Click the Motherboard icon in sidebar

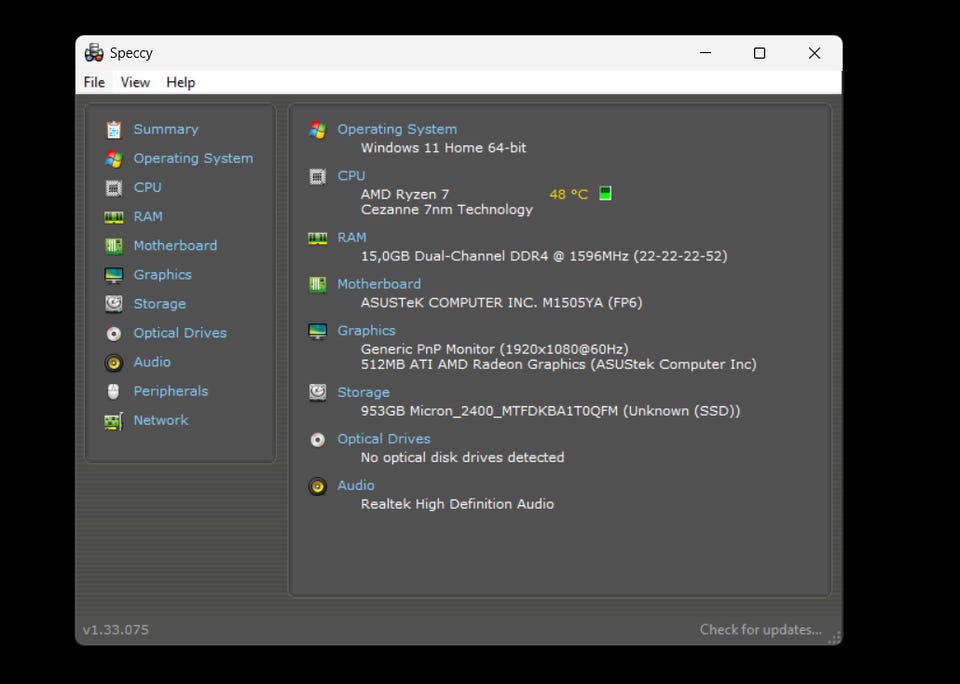click(x=114, y=246)
